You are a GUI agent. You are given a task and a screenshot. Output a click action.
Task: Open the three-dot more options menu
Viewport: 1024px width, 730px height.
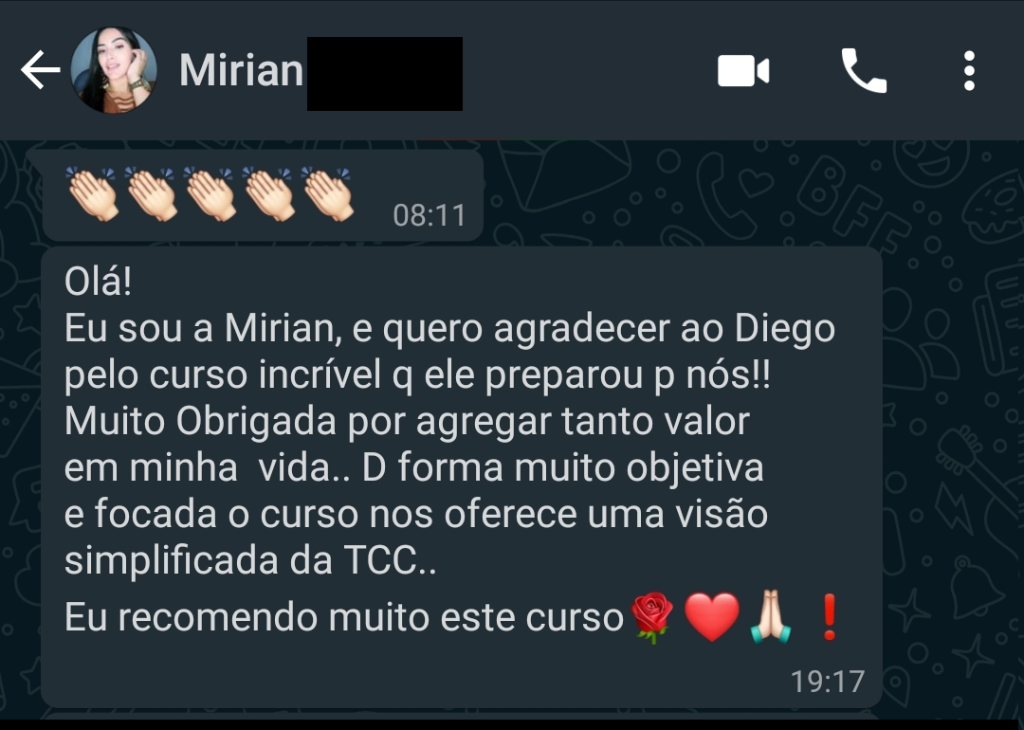pyautogui.click(x=969, y=71)
